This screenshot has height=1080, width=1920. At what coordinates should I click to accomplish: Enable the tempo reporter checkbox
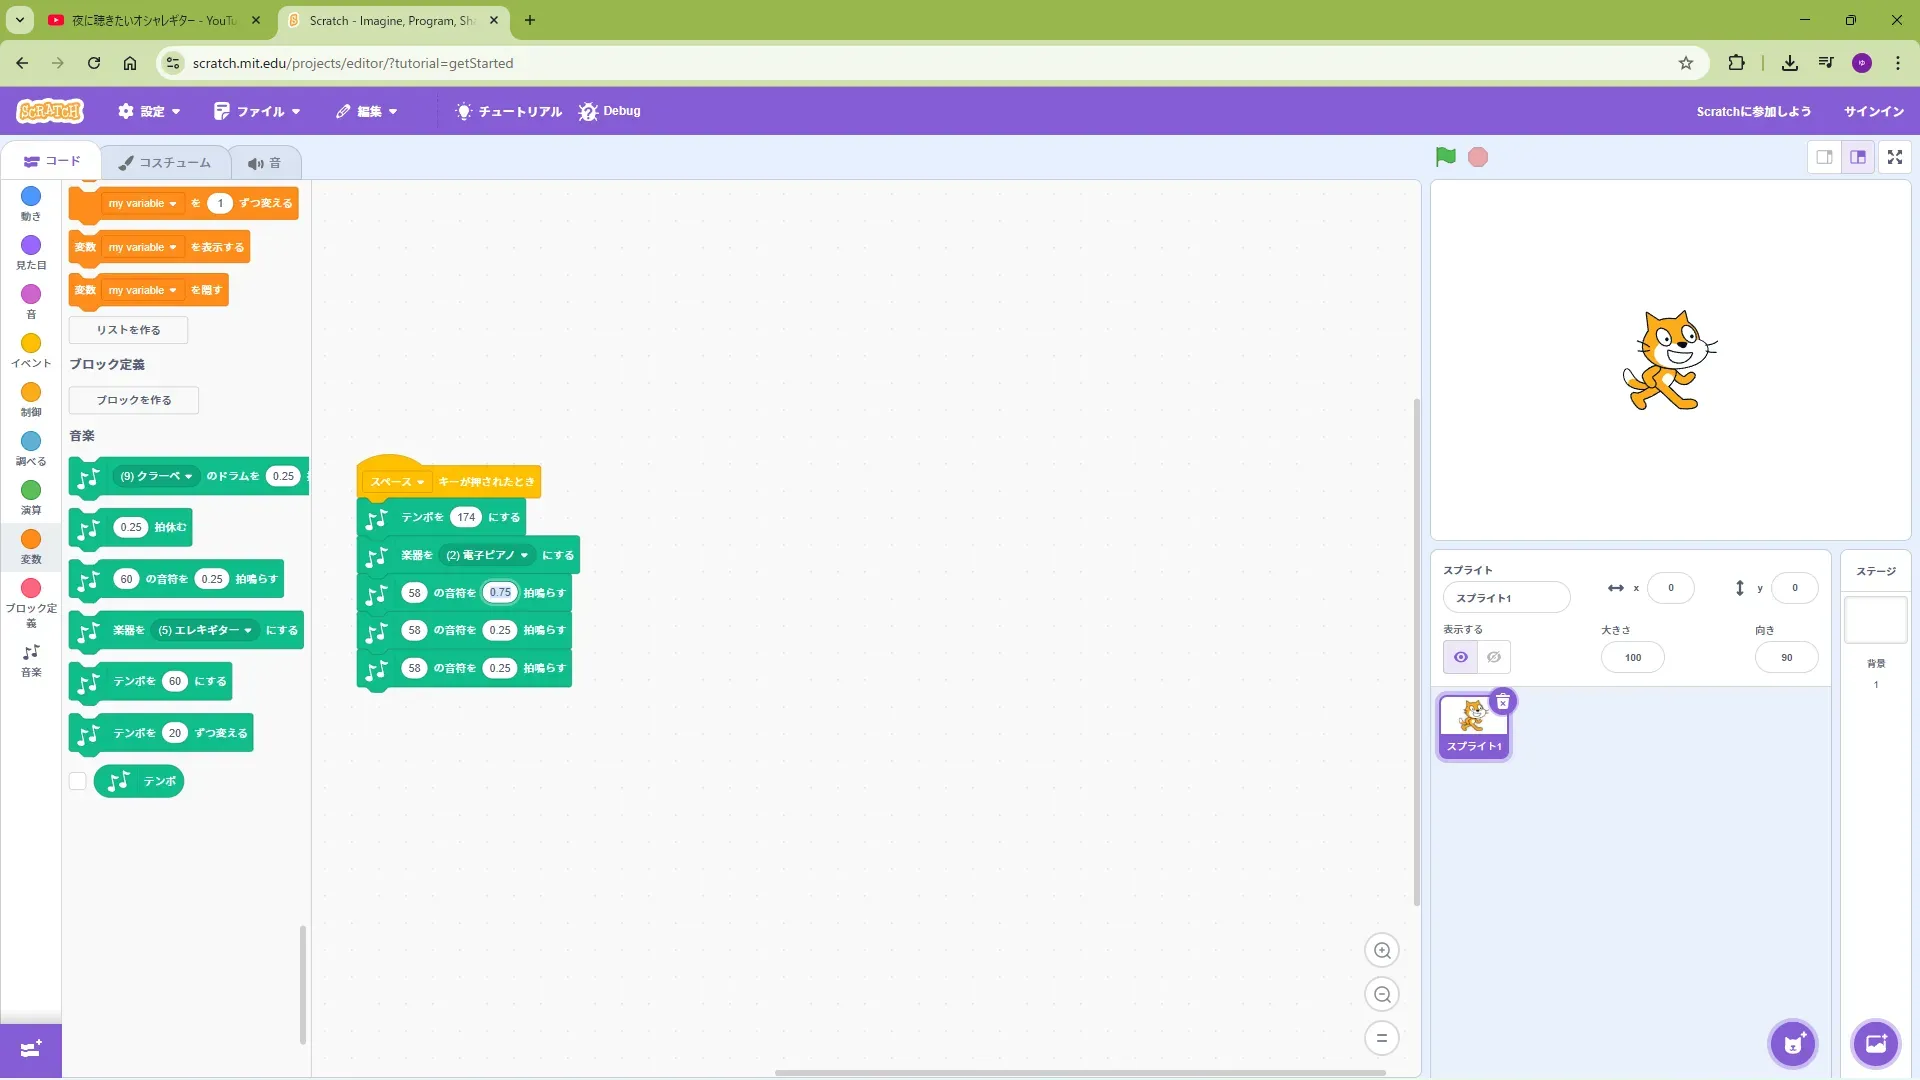pos(78,781)
